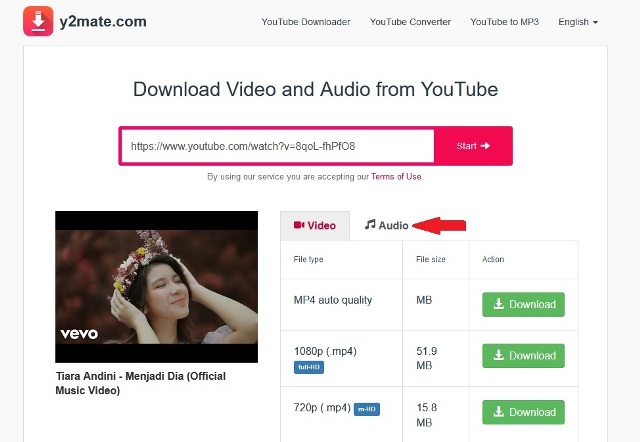Click the page heading 'Download Video and Audio from YouTube'
This screenshot has height=442, width=640.
316,89
